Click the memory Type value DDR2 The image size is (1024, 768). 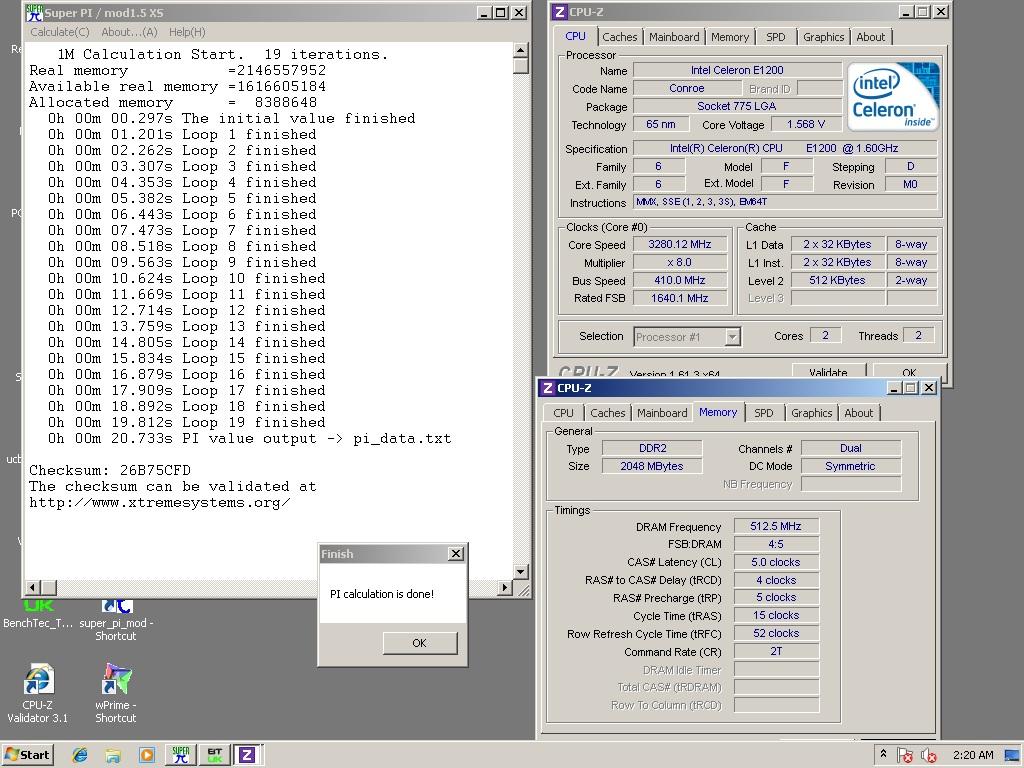pyautogui.click(x=652, y=448)
